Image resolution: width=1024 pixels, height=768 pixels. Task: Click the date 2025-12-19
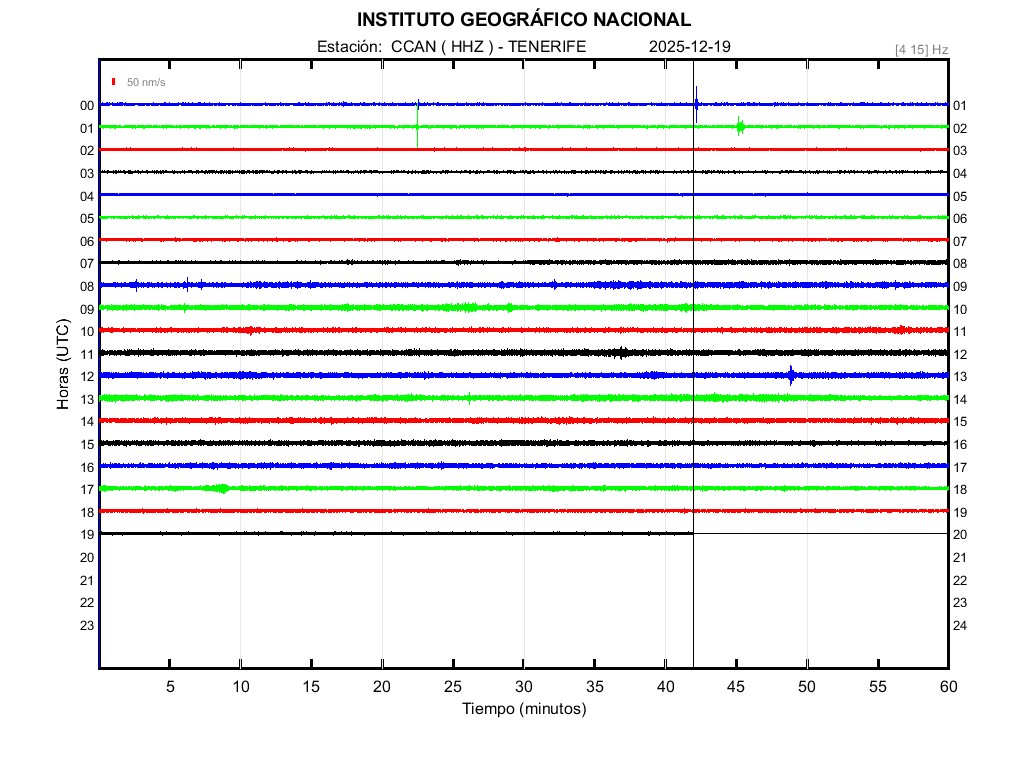point(691,46)
